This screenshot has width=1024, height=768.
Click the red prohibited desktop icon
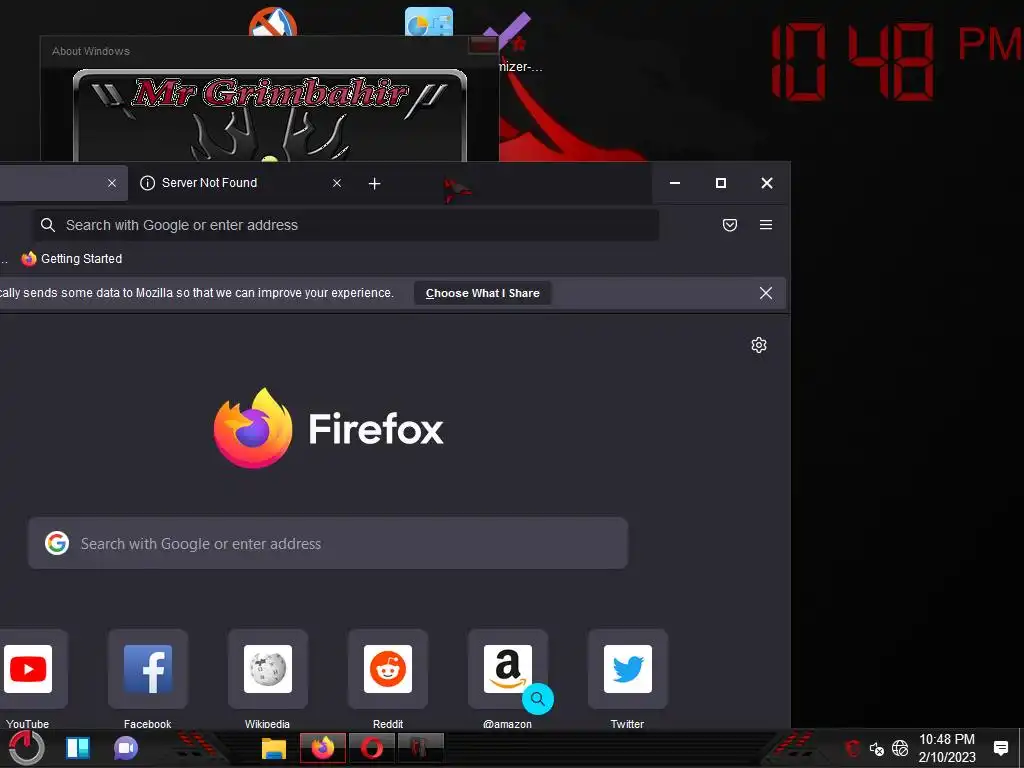coord(273,22)
